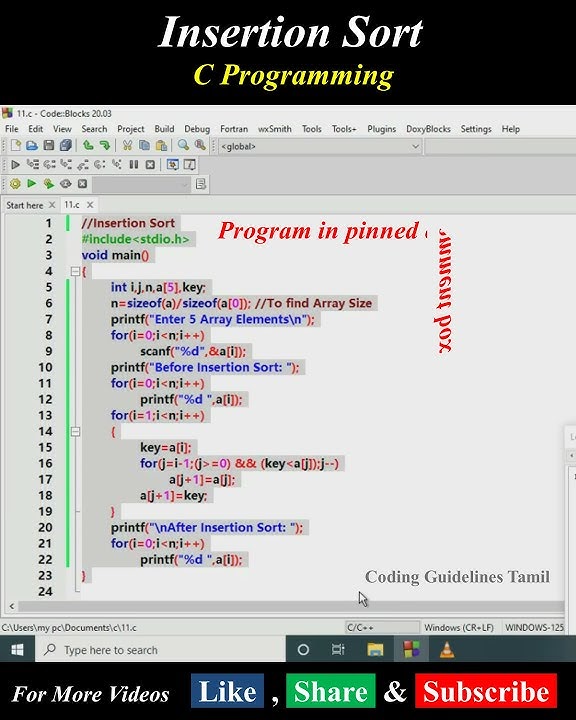Undo the last edit with Undo arrow
Viewport: 576px width, 720px height.
tap(88, 146)
